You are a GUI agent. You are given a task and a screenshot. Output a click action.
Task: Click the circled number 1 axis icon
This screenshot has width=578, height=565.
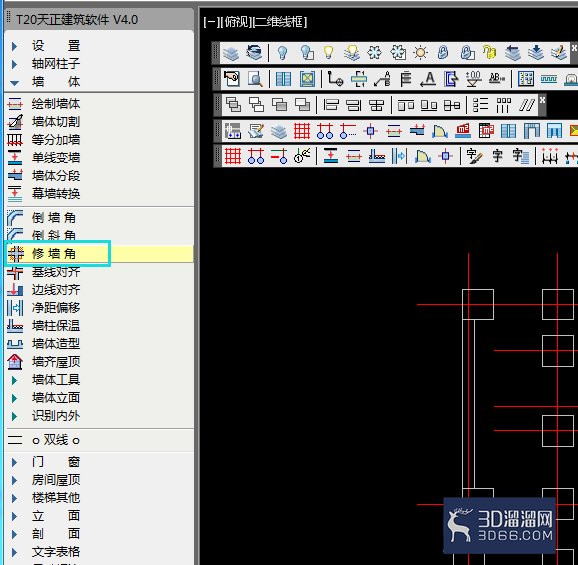click(302, 156)
